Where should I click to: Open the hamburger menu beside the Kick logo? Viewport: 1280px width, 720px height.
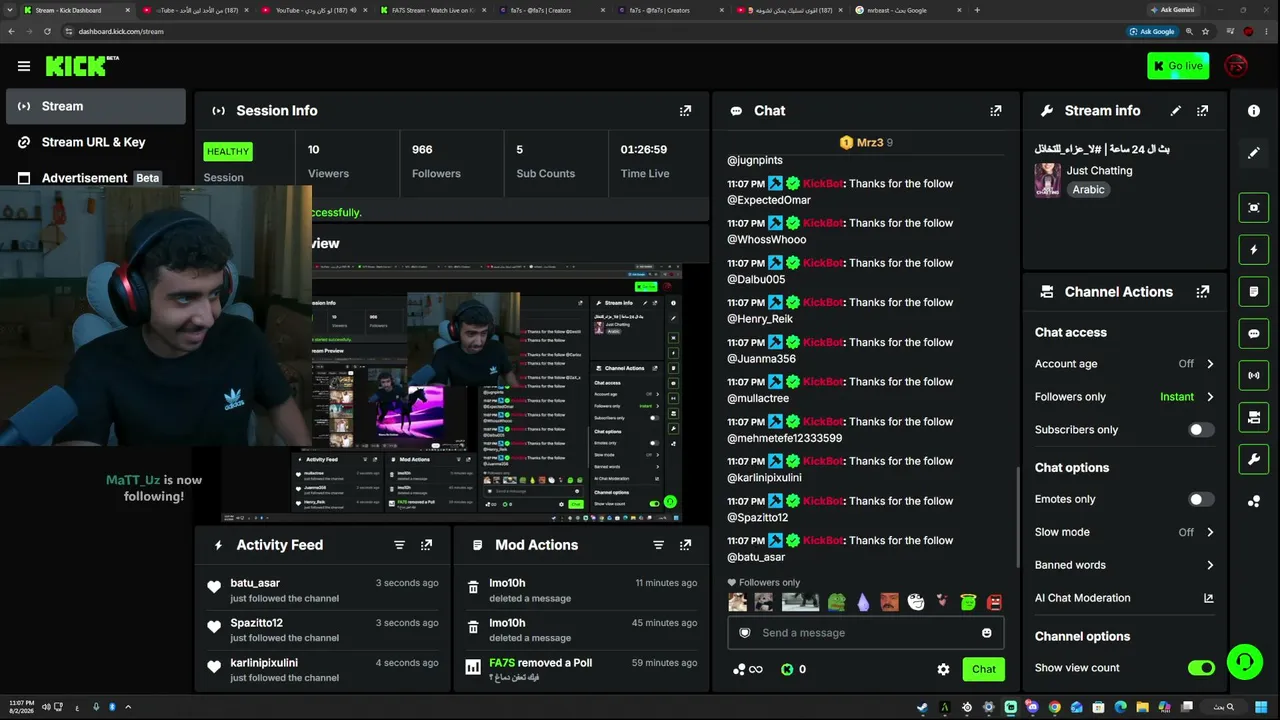click(x=24, y=66)
